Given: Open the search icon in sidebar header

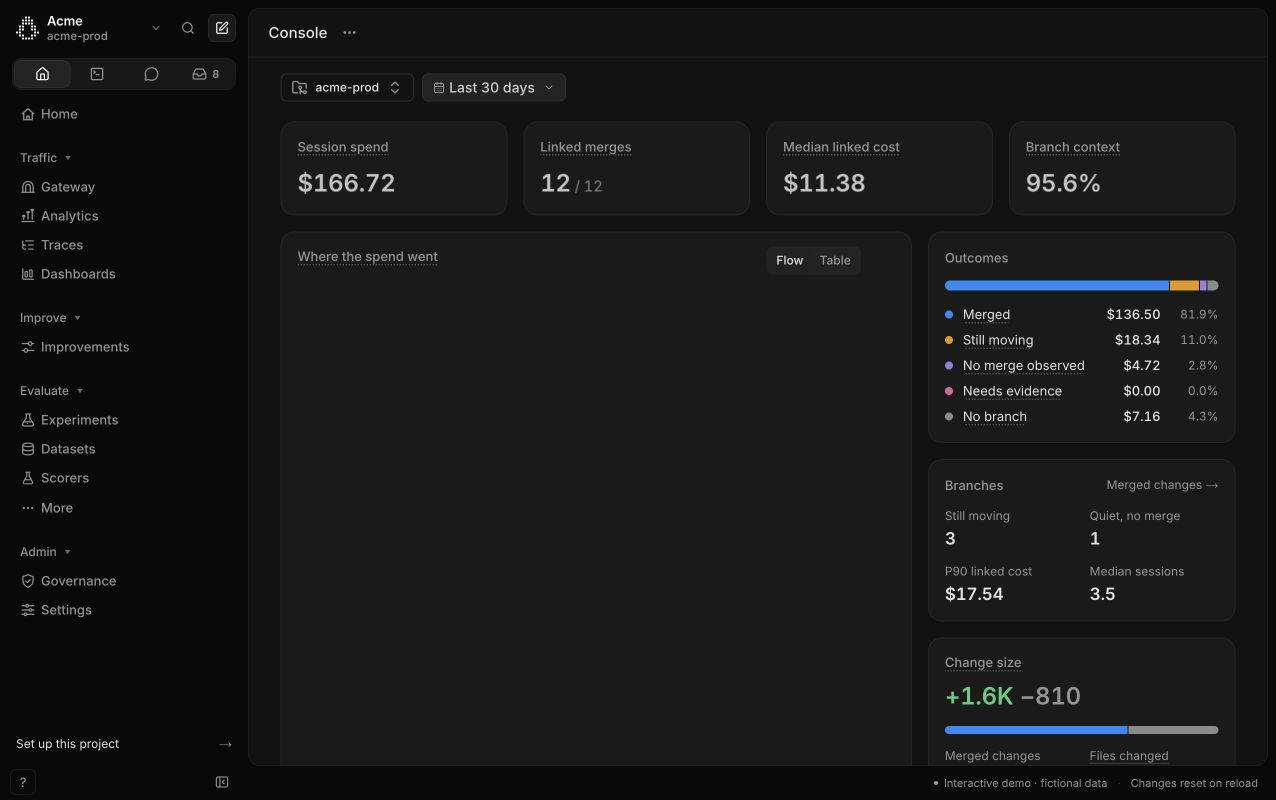Looking at the screenshot, I should [x=188, y=28].
